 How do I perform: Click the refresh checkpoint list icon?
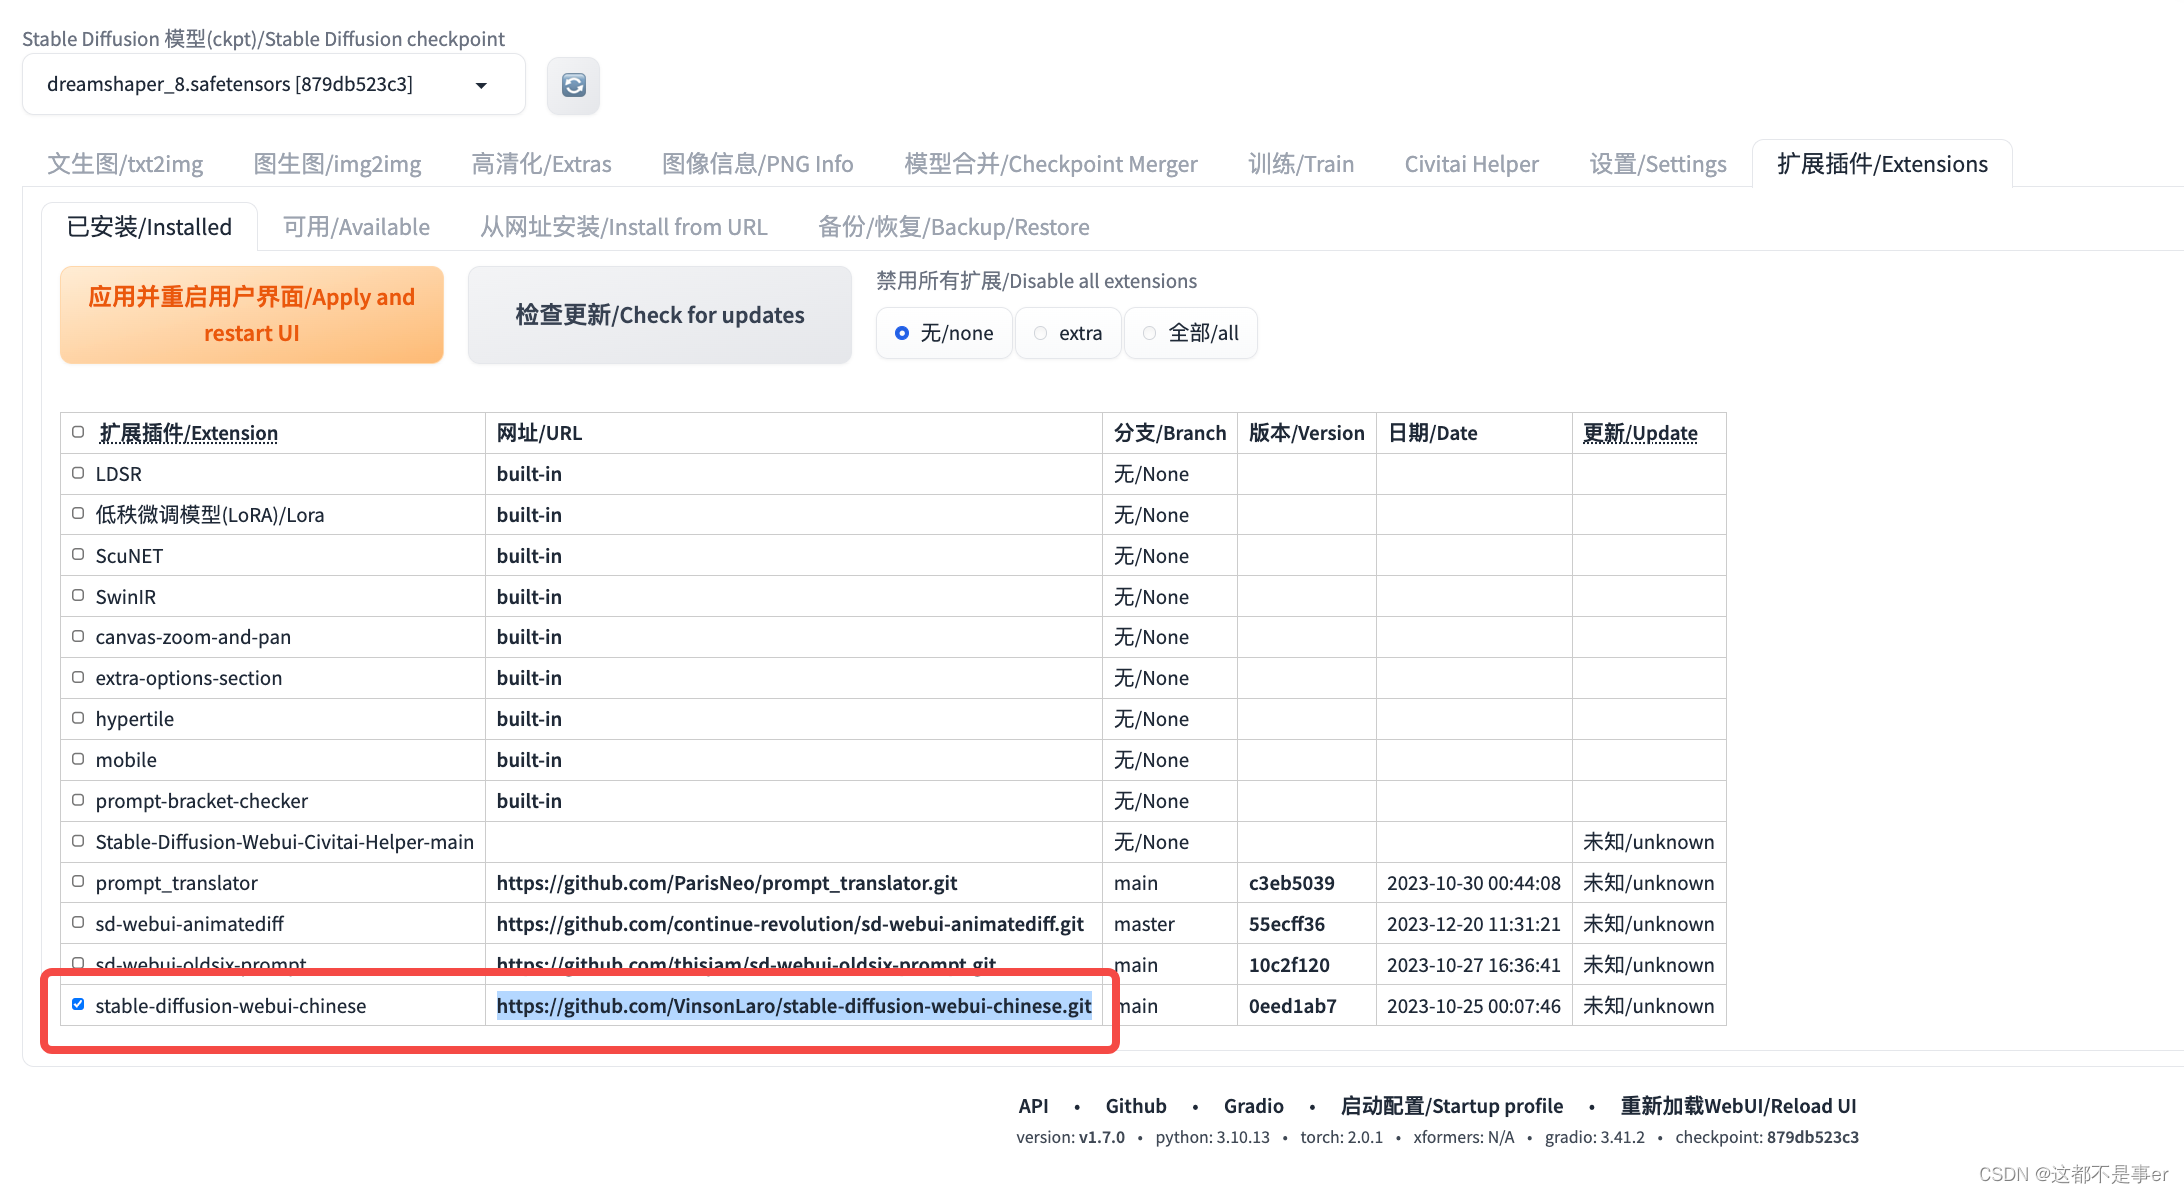(573, 85)
